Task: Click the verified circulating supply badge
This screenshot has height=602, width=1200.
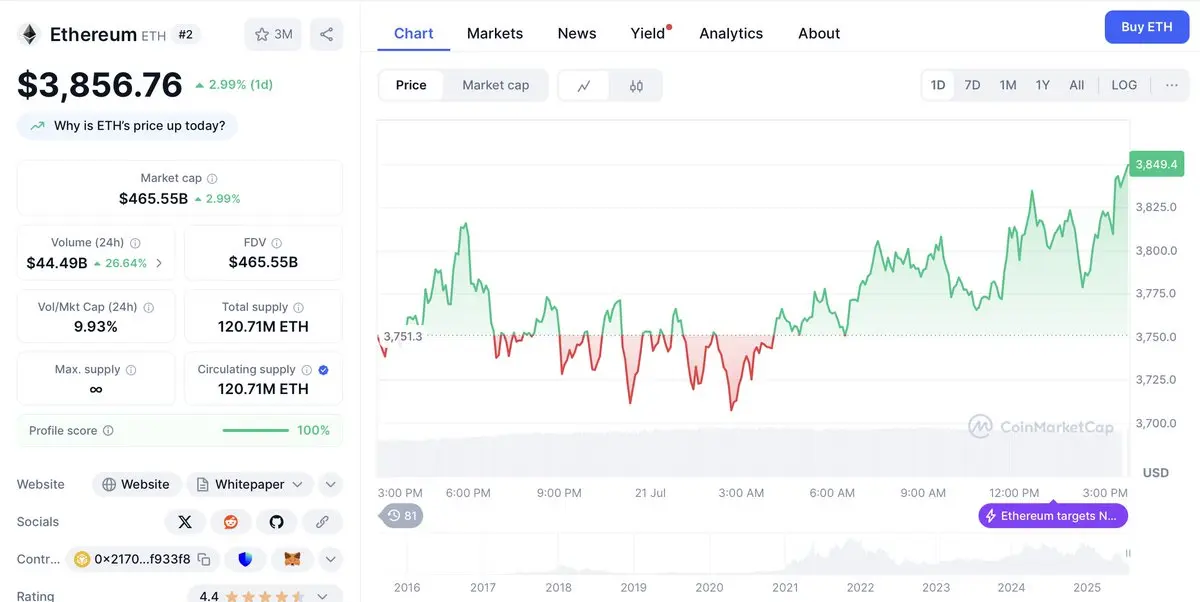Action: [323, 370]
